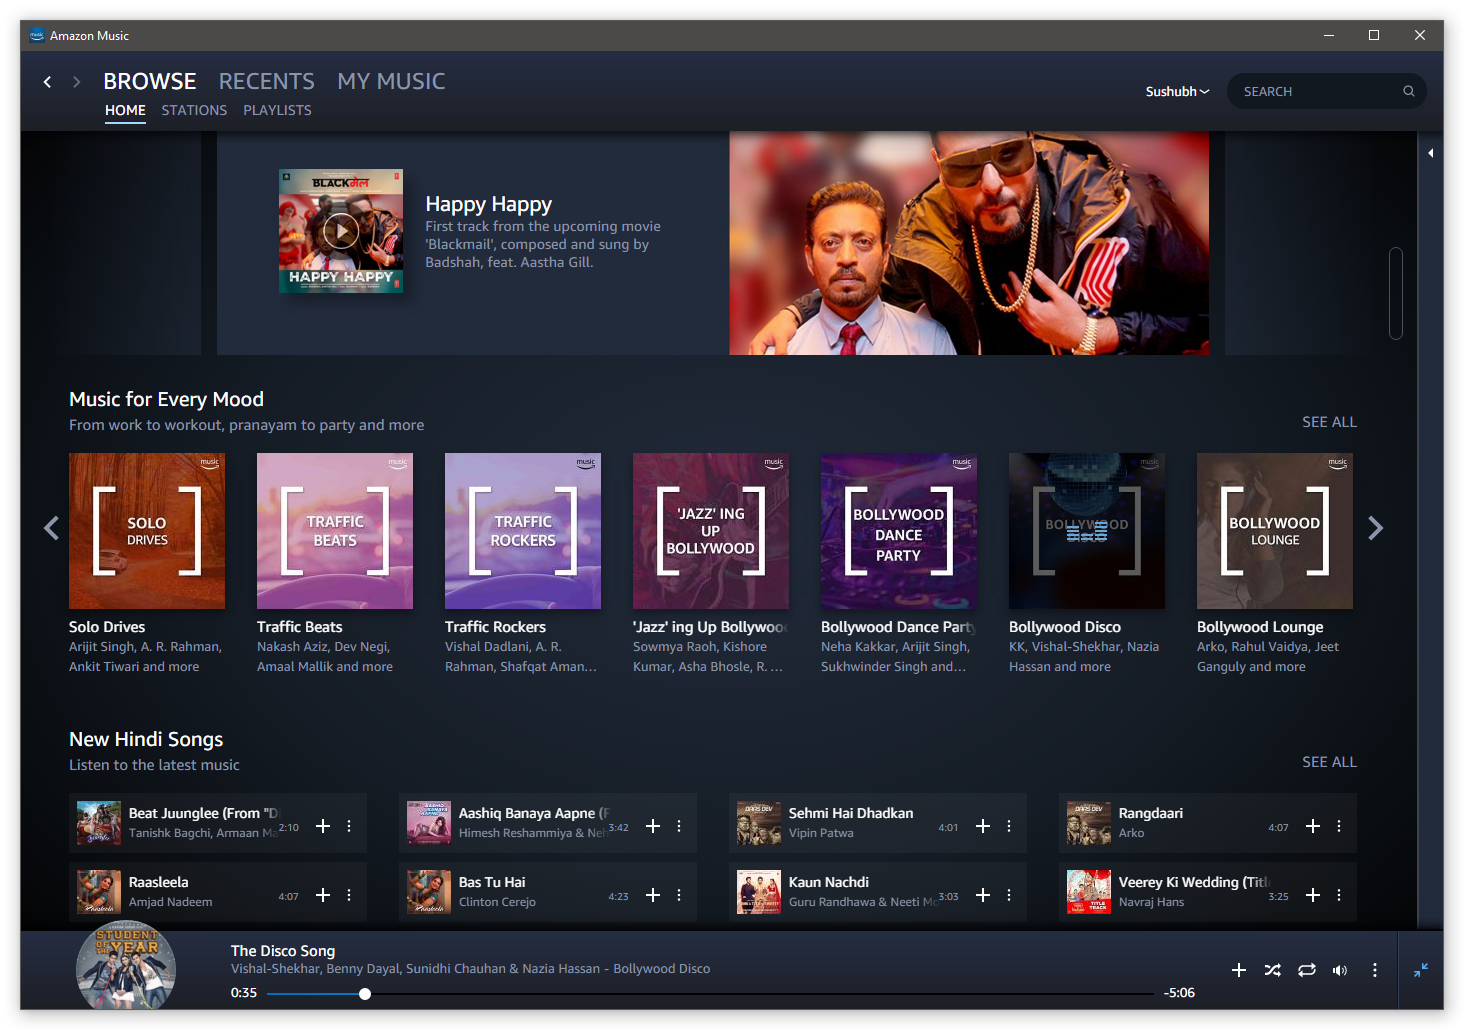Open the Happy Happy featured title
Viewport: 1464px width, 1030px height.
click(x=488, y=204)
